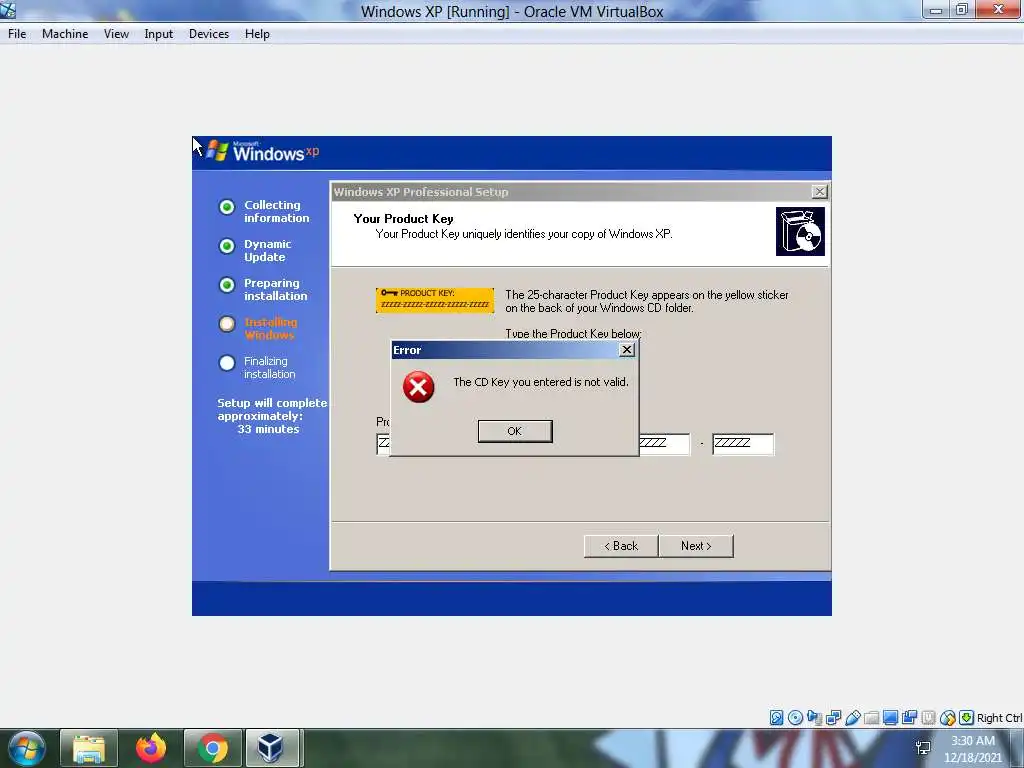This screenshot has height=768, width=1024.
Task: Click the < Back button
Action: click(x=620, y=546)
